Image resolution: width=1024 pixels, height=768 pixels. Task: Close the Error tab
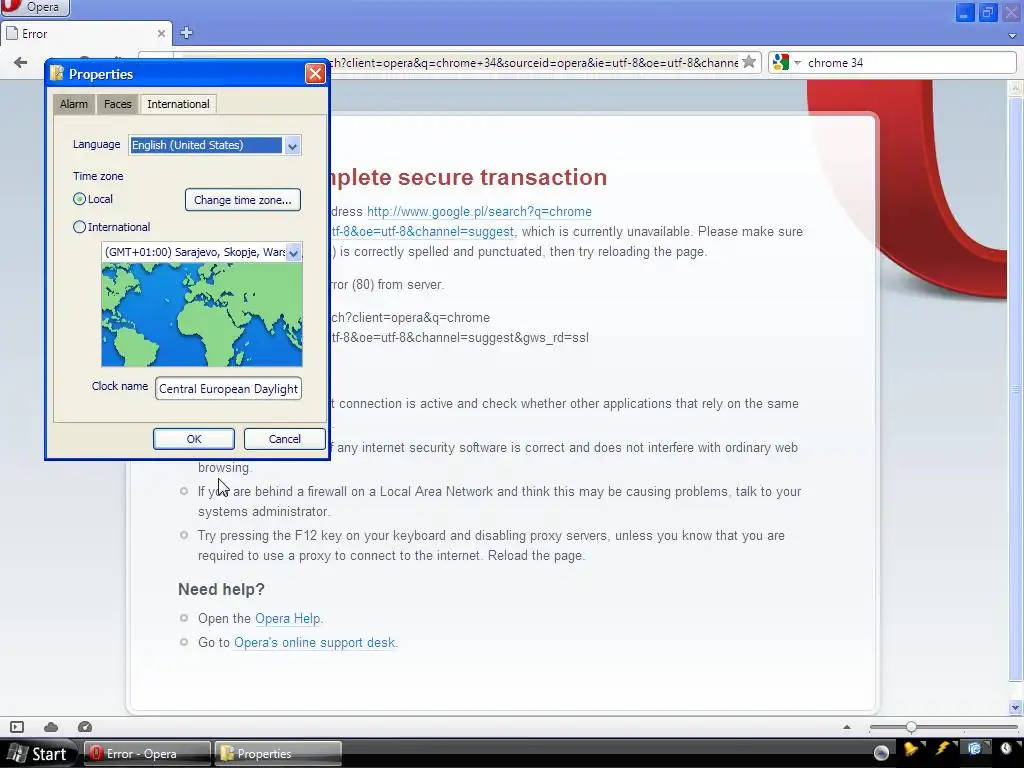(x=161, y=33)
